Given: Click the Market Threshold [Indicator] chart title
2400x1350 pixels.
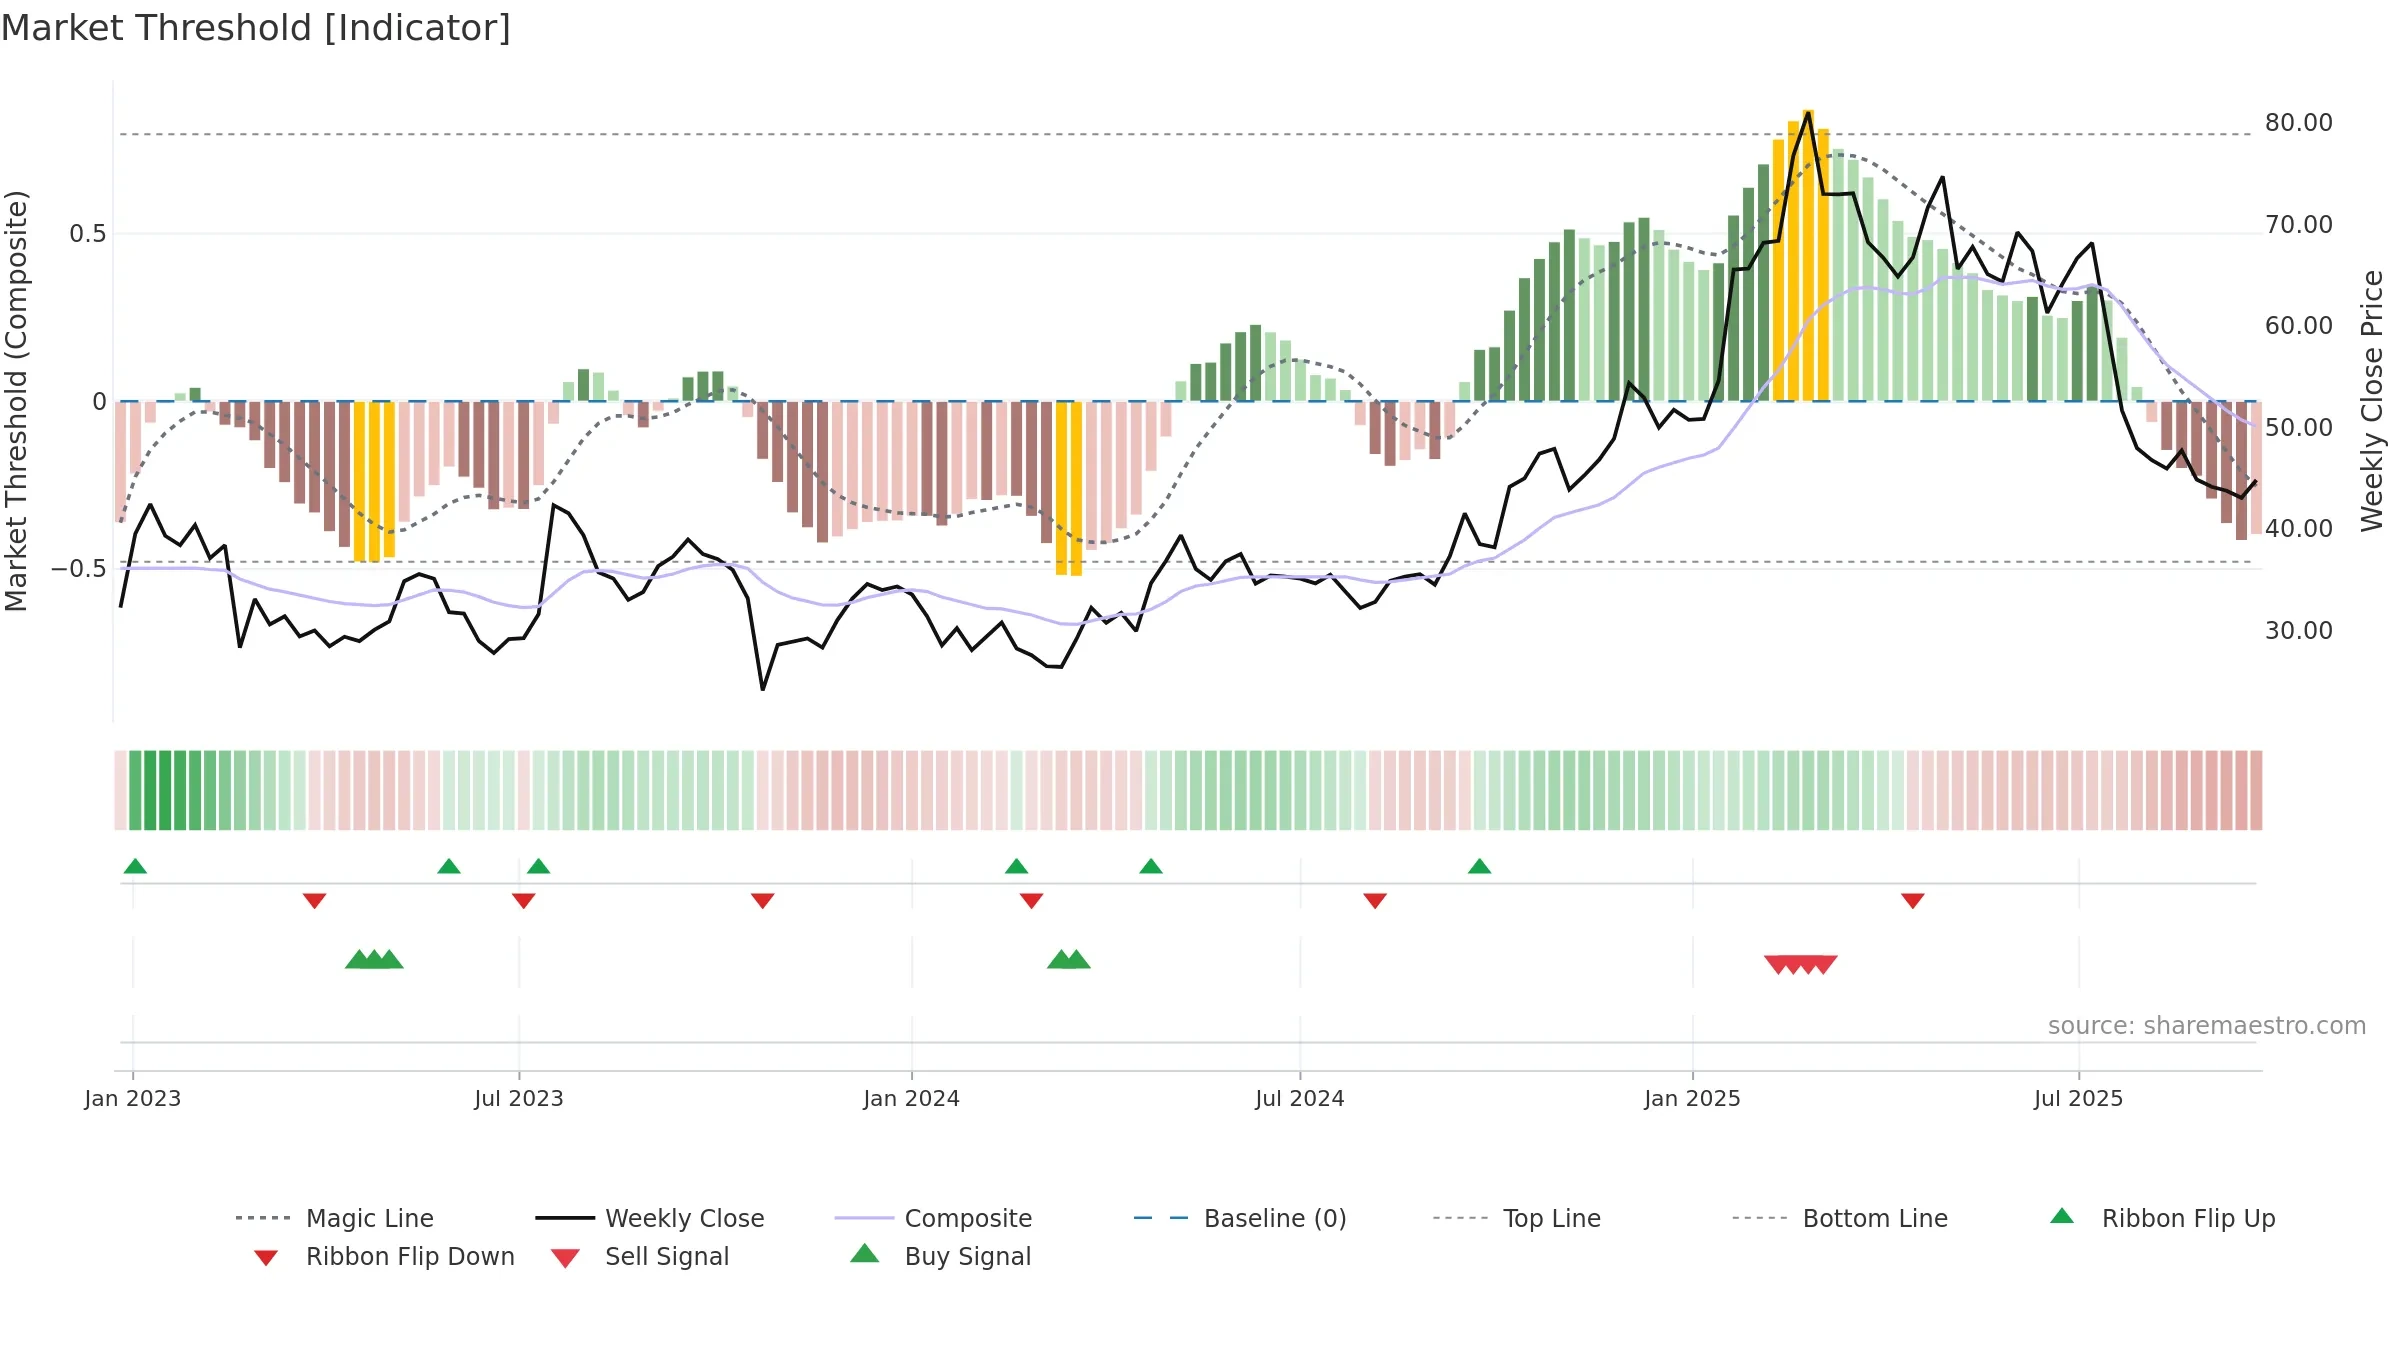Looking at the screenshot, I should (256, 28).
